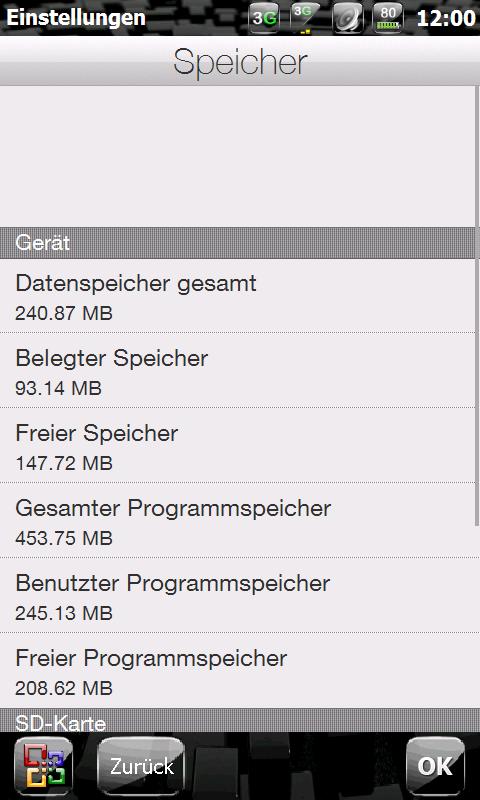Screen dimensions: 480x800
Task: Confirm with the OK button
Action: [x=435, y=766]
